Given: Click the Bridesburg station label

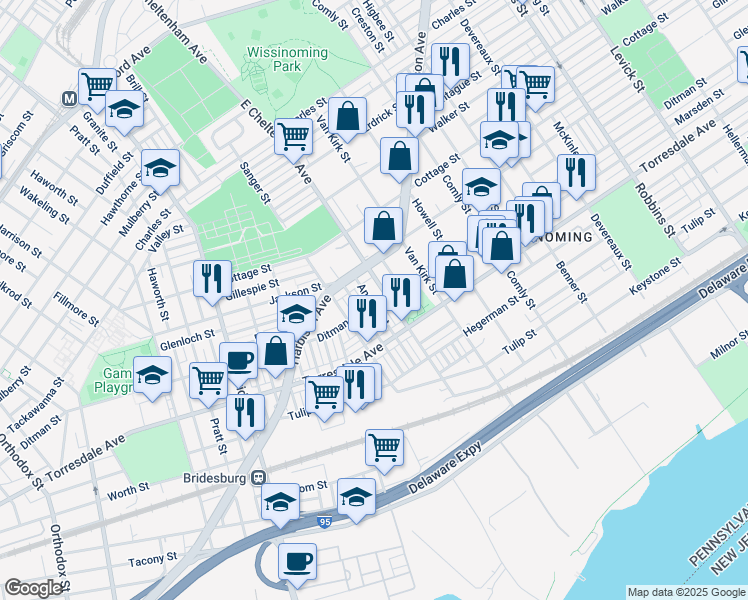Looking at the screenshot, I should [x=215, y=478].
